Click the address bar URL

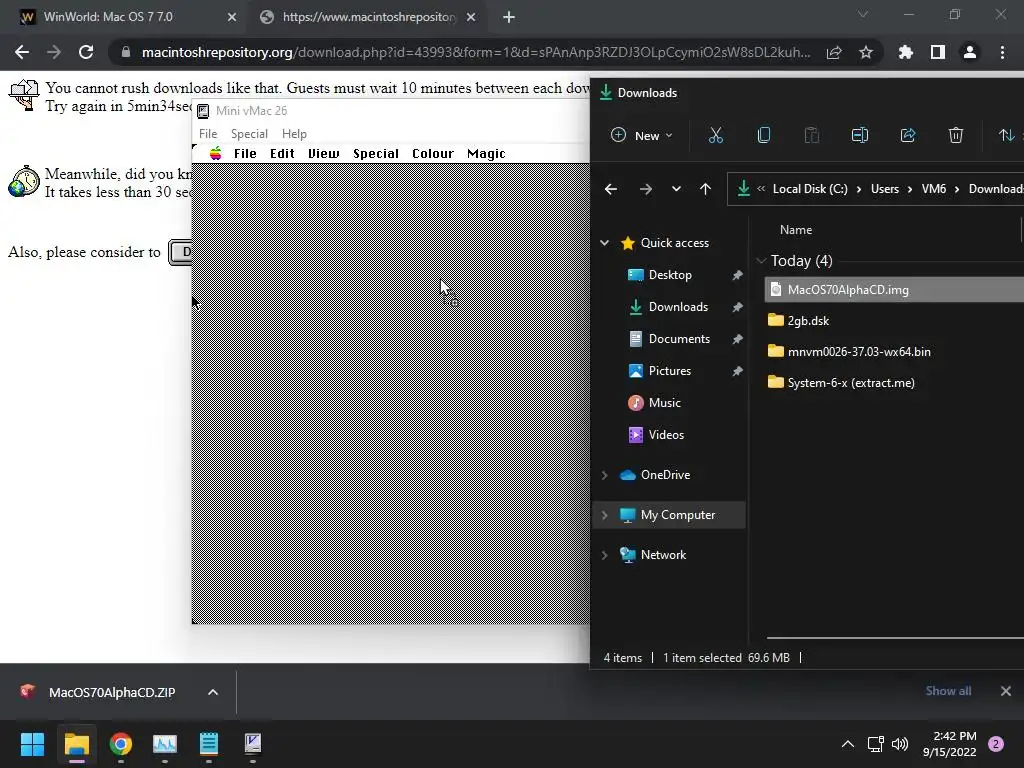(x=476, y=52)
